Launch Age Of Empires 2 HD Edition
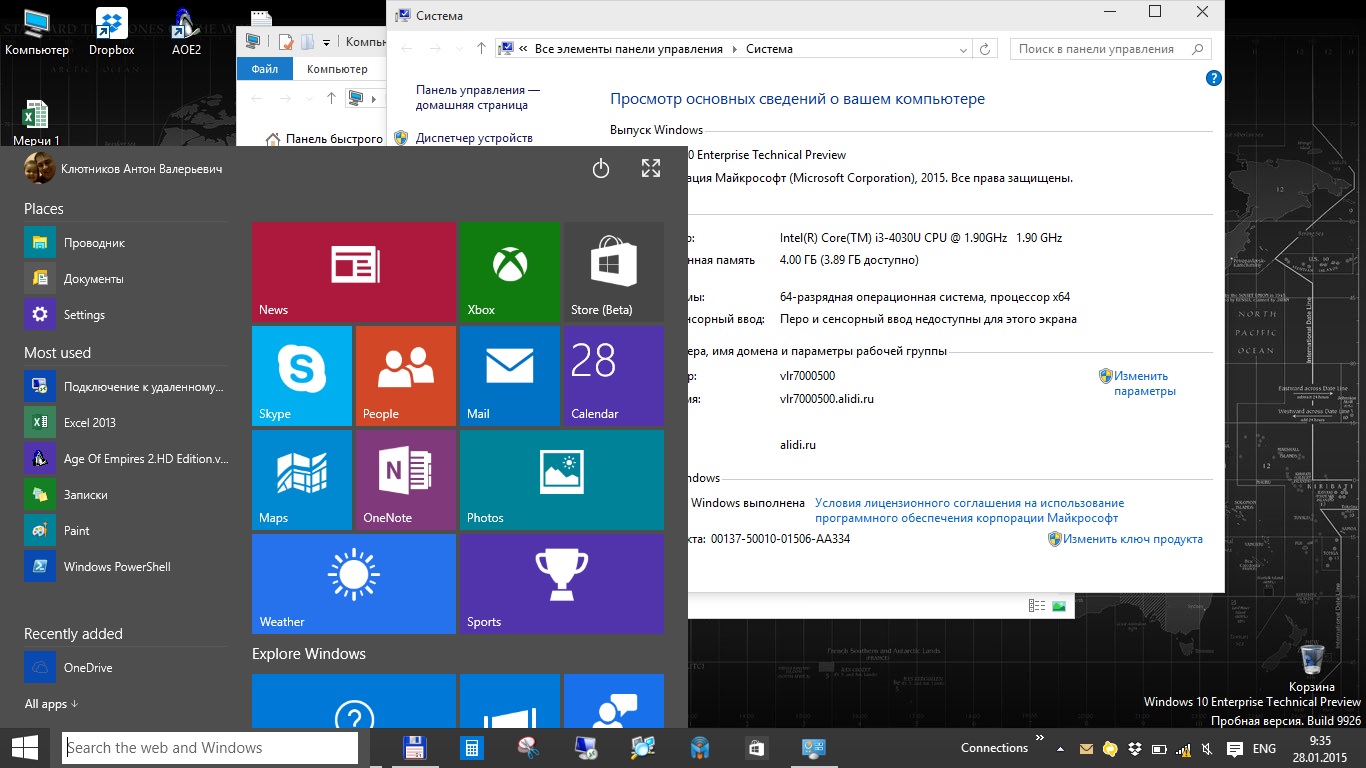Viewport: 1366px width, 768px height. (126, 458)
